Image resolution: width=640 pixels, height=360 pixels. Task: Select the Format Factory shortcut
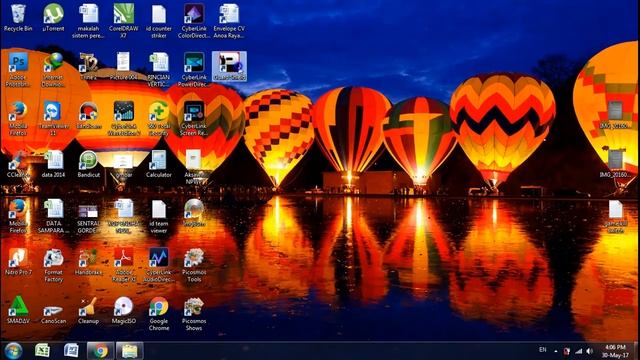pyautogui.click(x=53, y=264)
